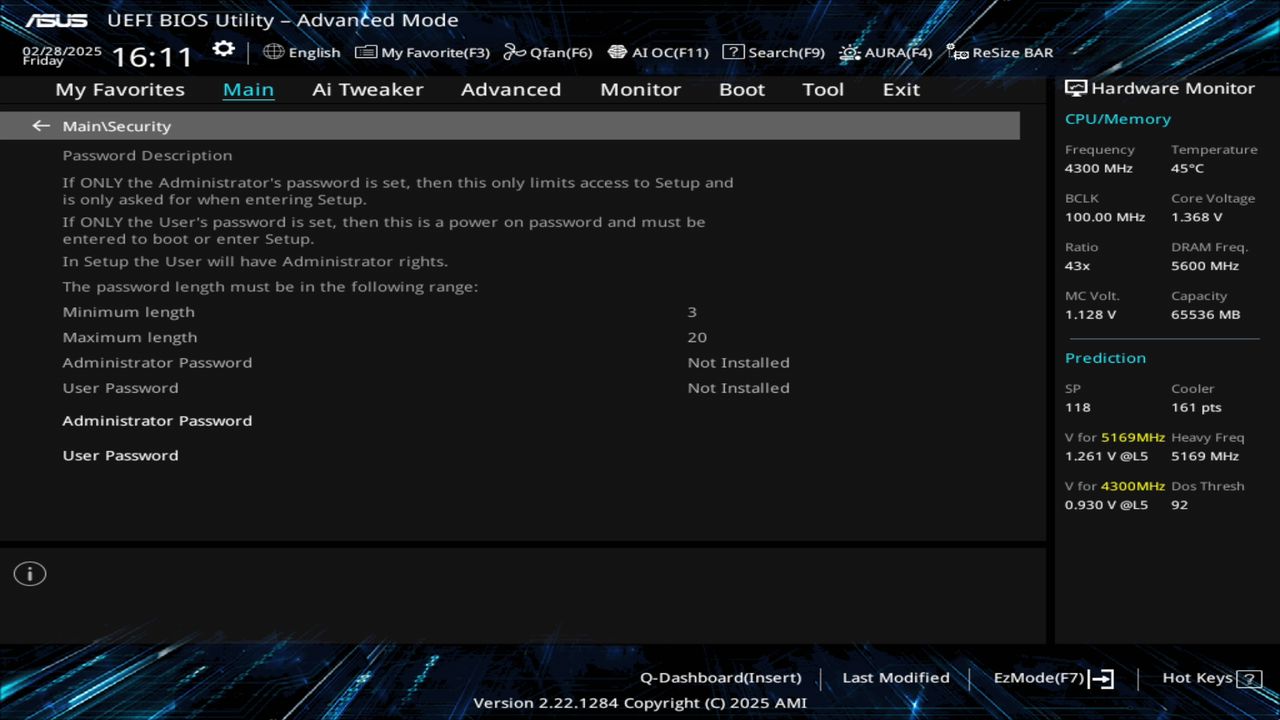Click the date 02/28/2025
The image size is (1280, 720).
(x=62, y=50)
